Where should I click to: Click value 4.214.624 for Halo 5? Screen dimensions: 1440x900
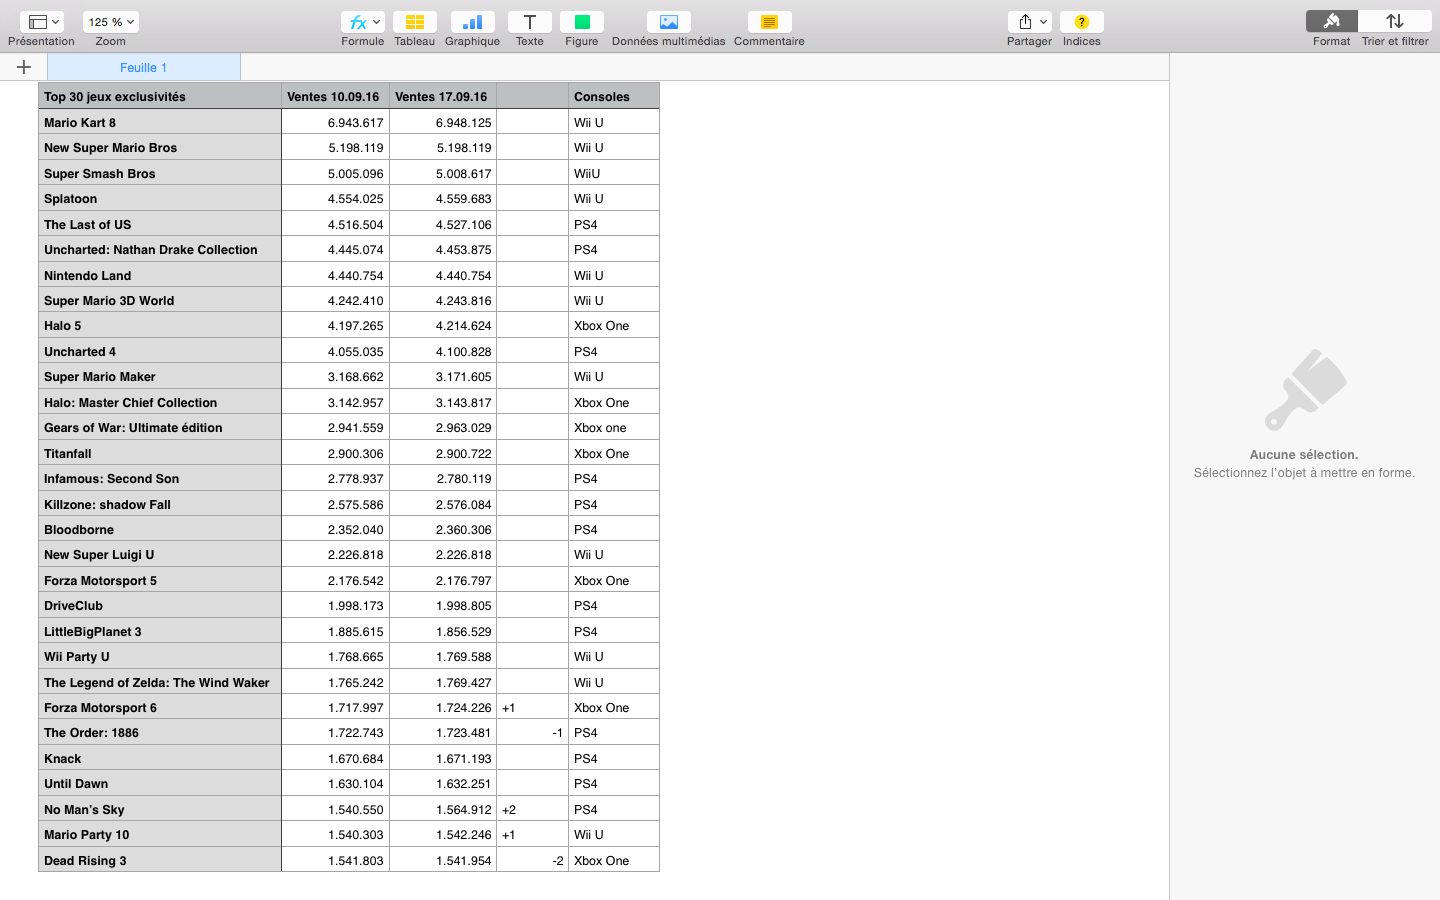(443, 325)
